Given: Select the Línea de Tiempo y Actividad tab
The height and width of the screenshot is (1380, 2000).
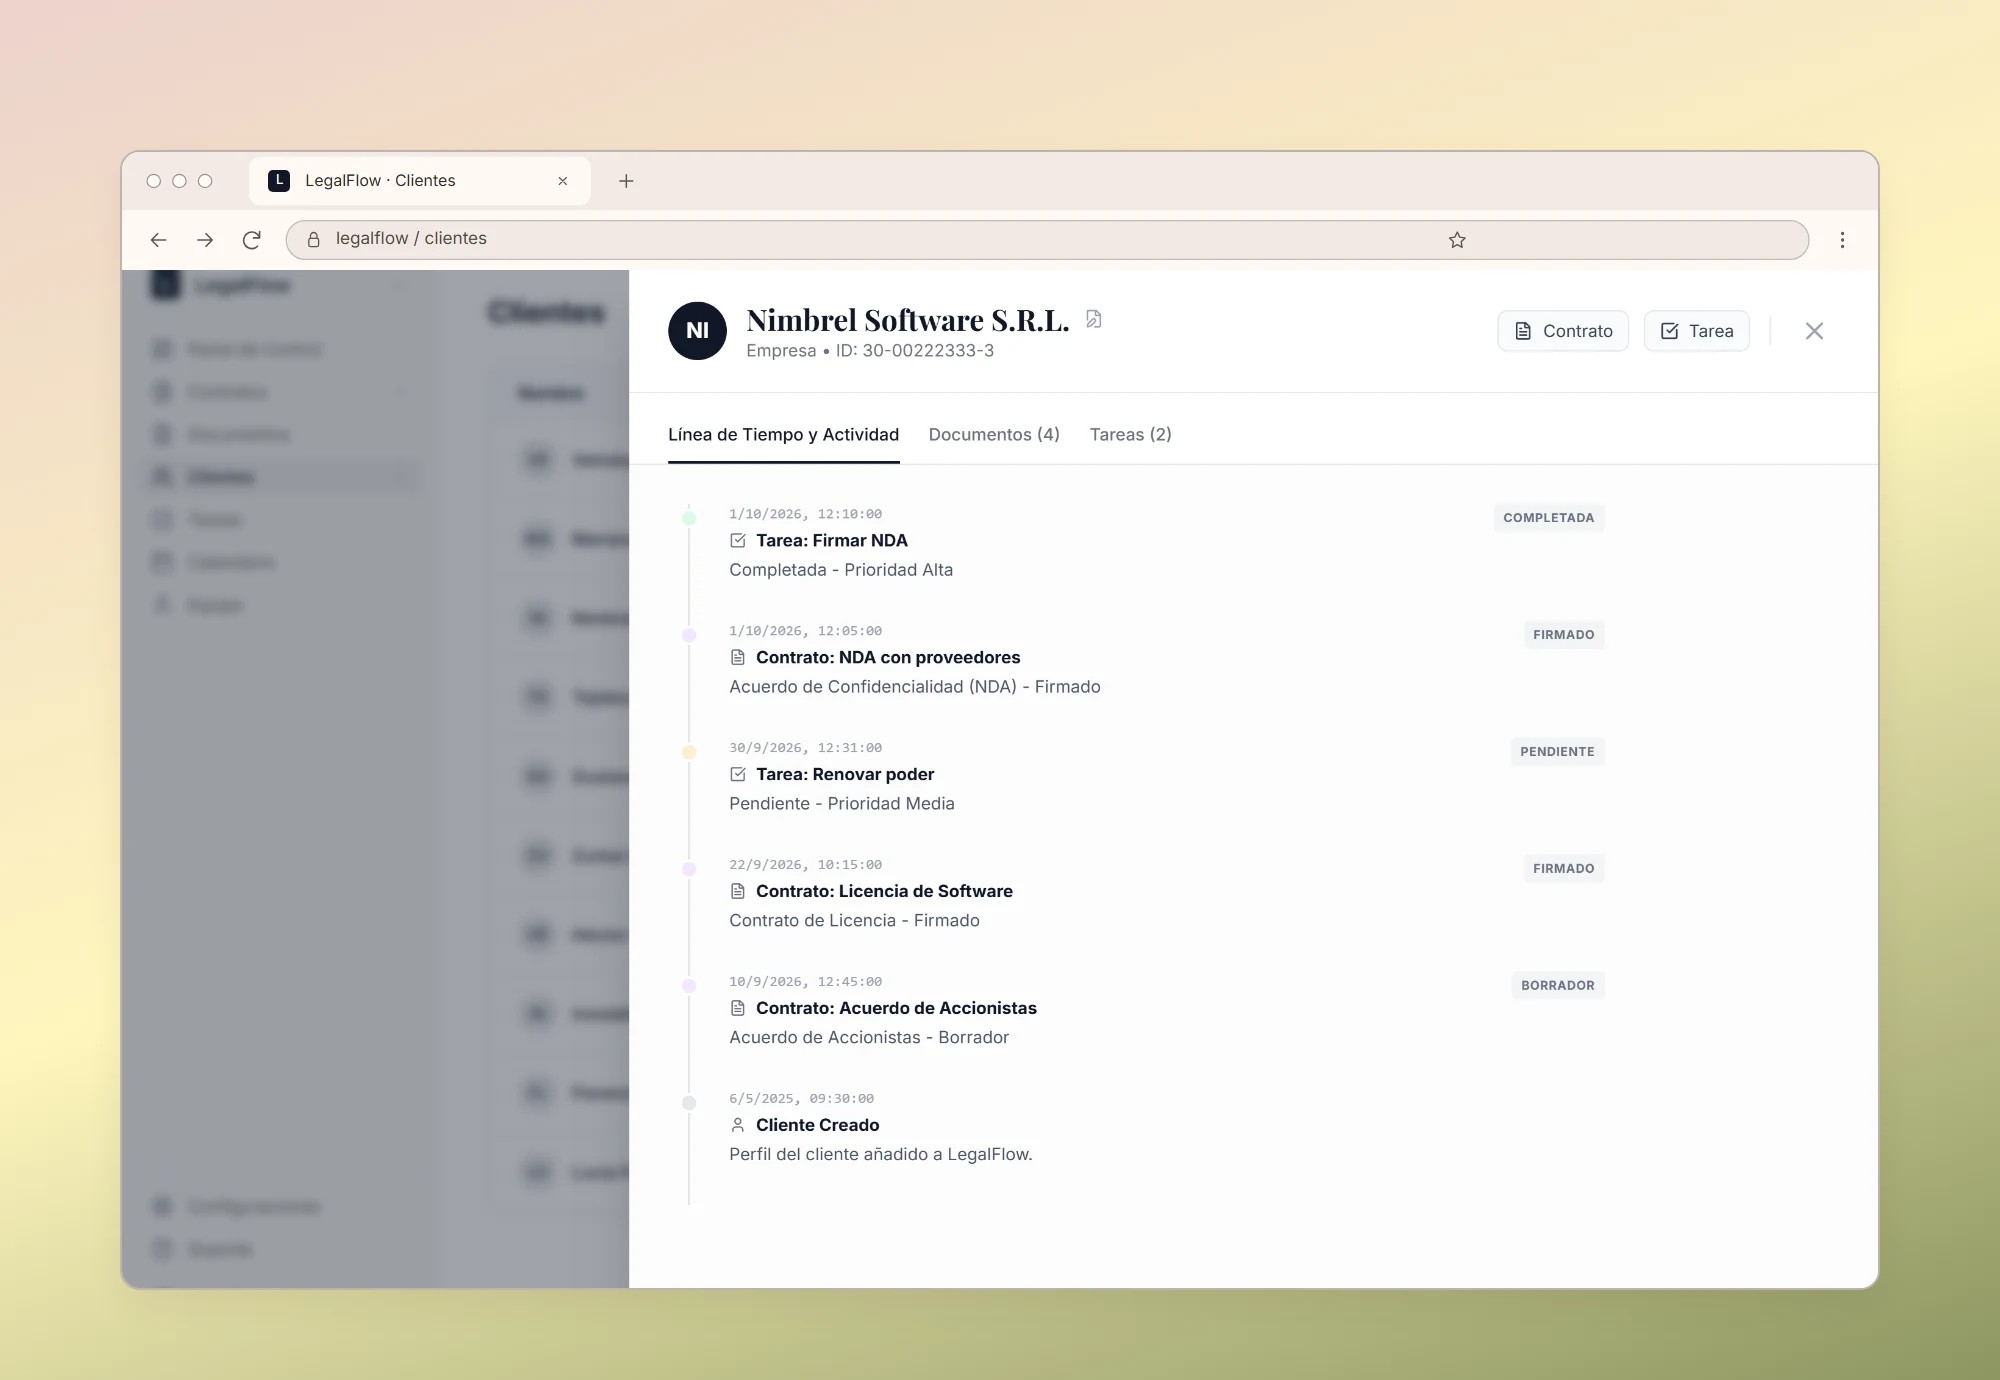Looking at the screenshot, I should pyautogui.click(x=783, y=434).
